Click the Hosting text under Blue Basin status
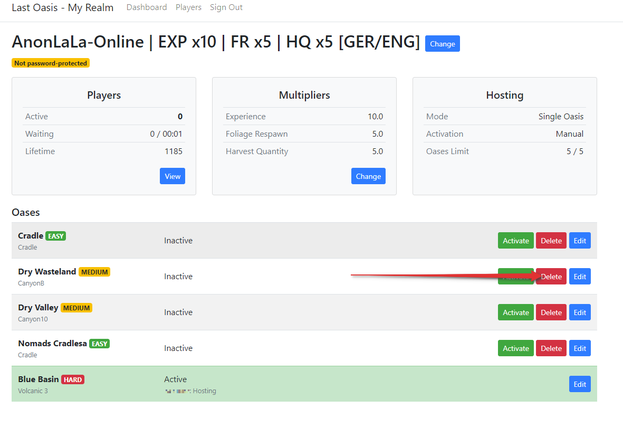 (204, 391)
